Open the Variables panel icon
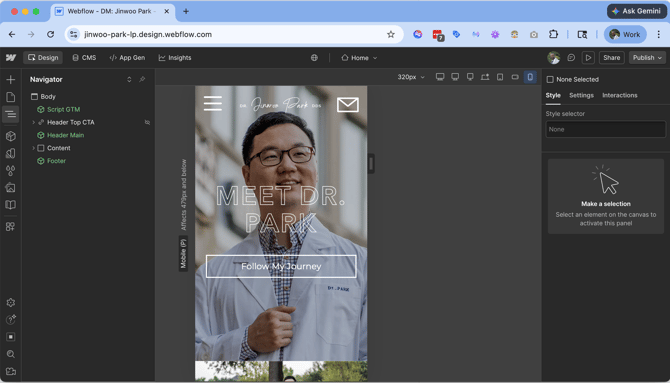 pyautogui.click(x=11, y=153)
